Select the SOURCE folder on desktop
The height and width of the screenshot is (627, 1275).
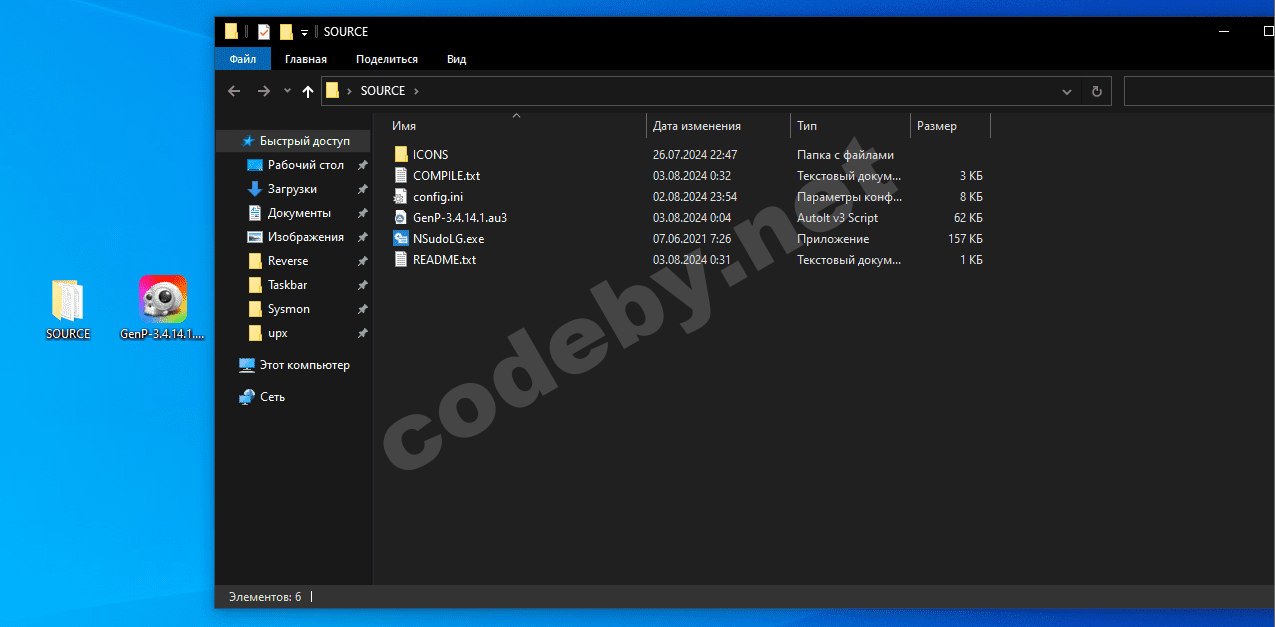coord(68,302)
